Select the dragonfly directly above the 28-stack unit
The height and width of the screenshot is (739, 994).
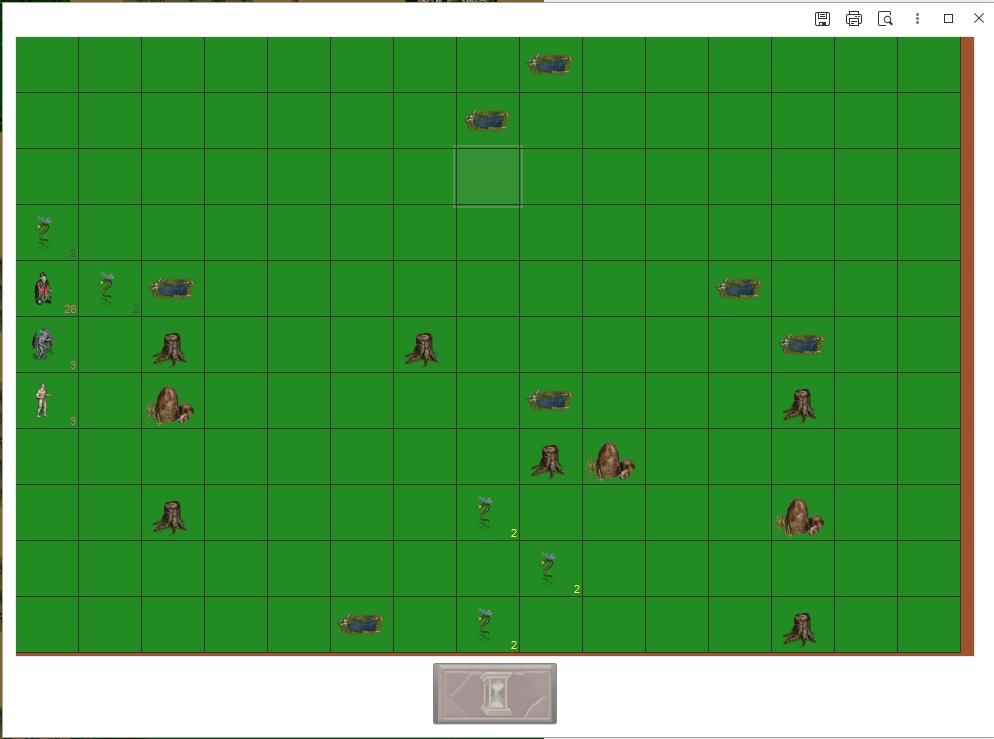click(43, 232)
